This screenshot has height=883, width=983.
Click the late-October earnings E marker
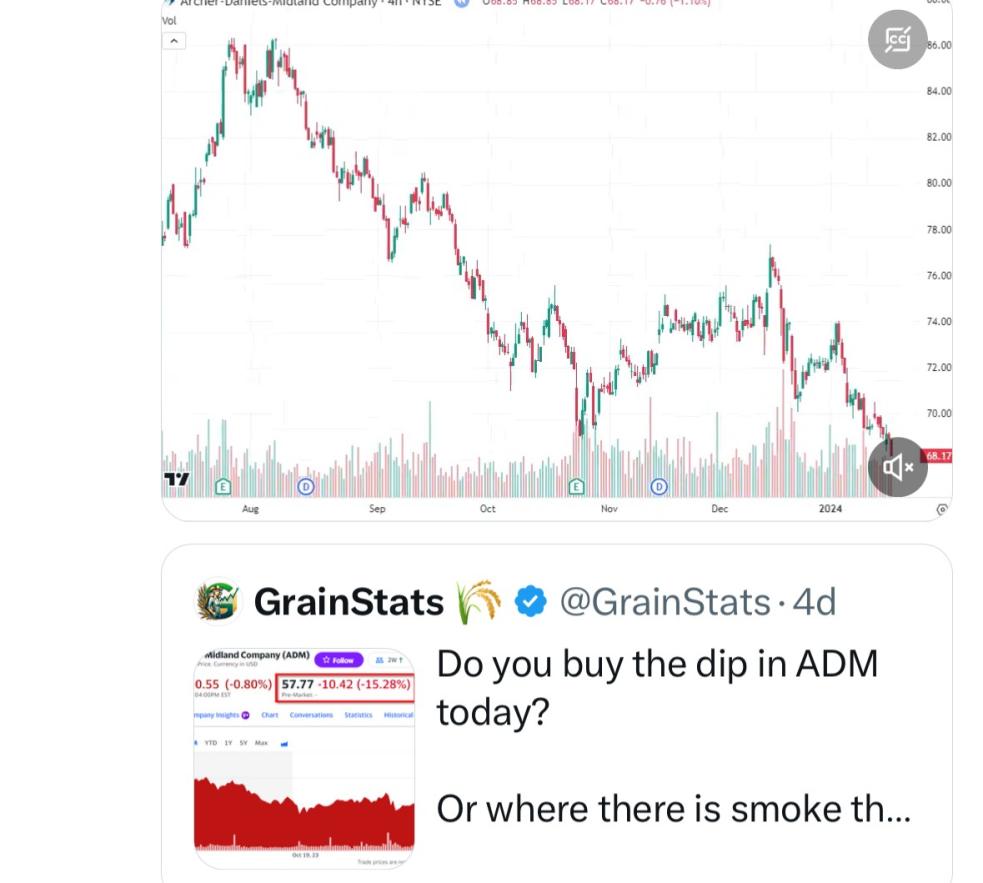coord(576,487)
